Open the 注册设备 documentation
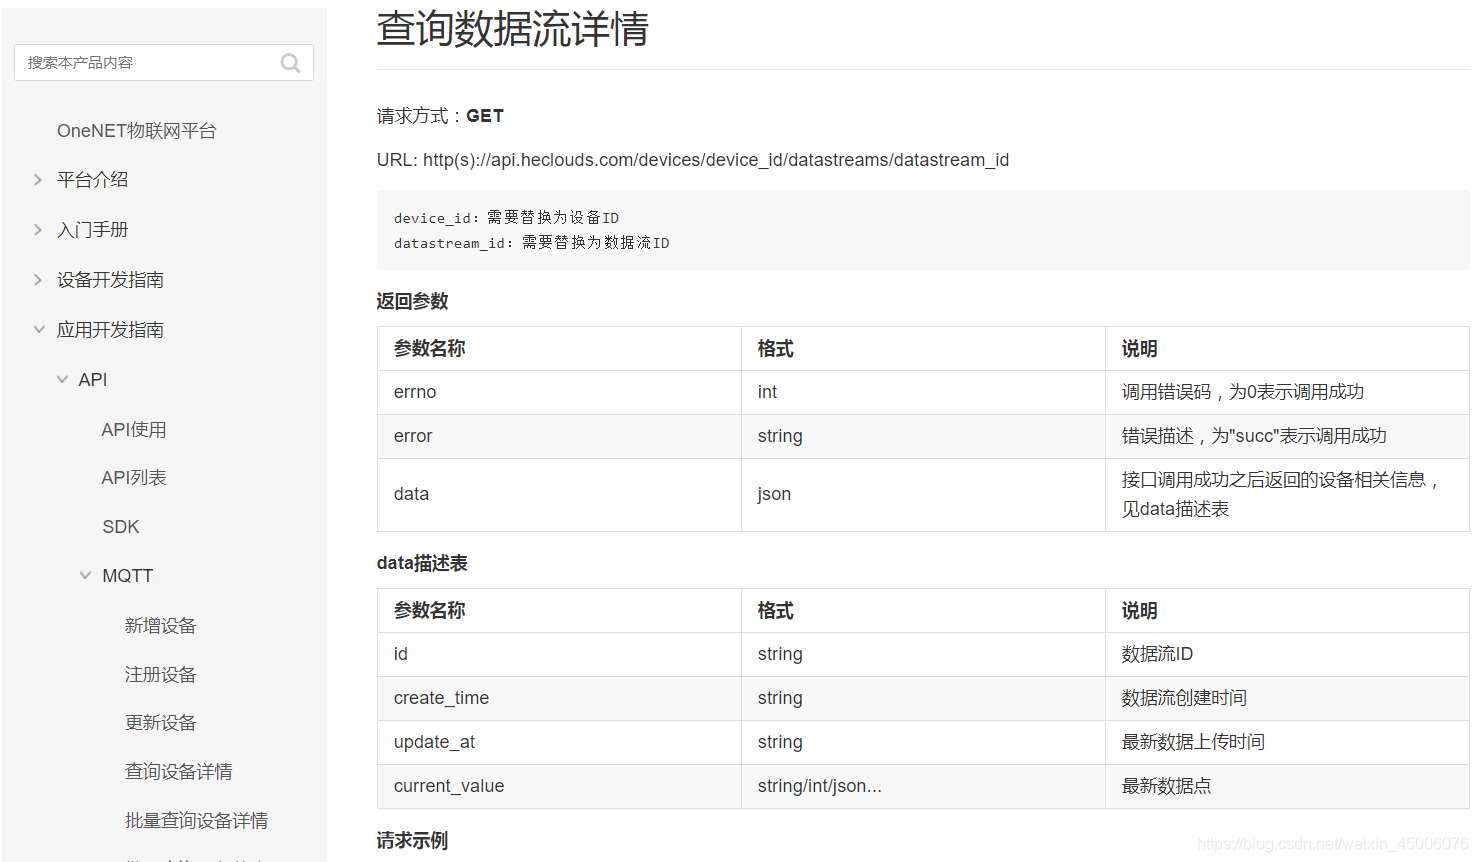 coord(161,674)
